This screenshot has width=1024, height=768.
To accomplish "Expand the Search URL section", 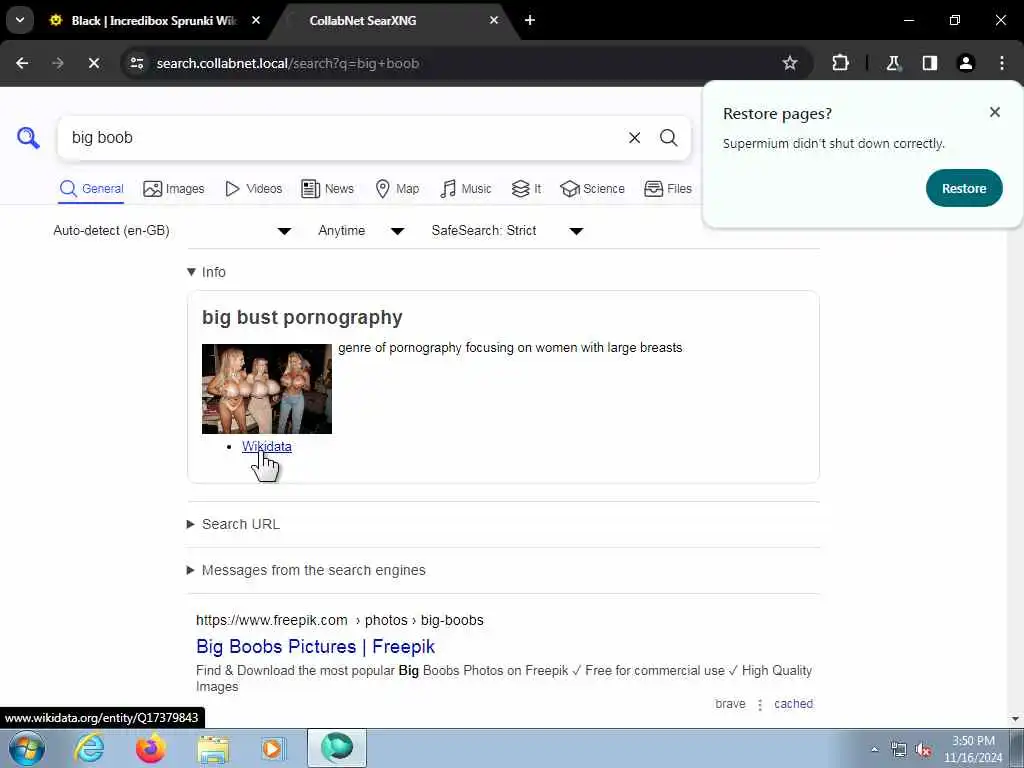I will pos(233,524).
